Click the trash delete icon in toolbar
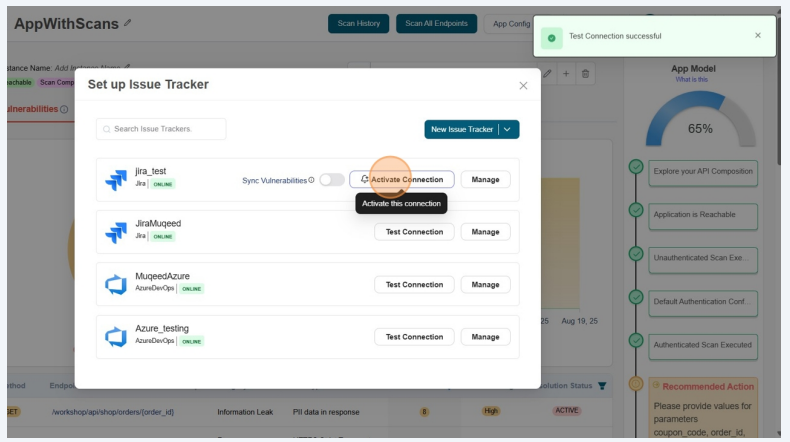790x442 pixels. (586, 73)
